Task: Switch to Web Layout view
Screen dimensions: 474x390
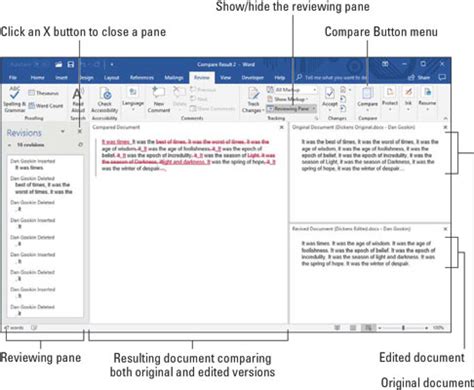Action: point(368,328)
